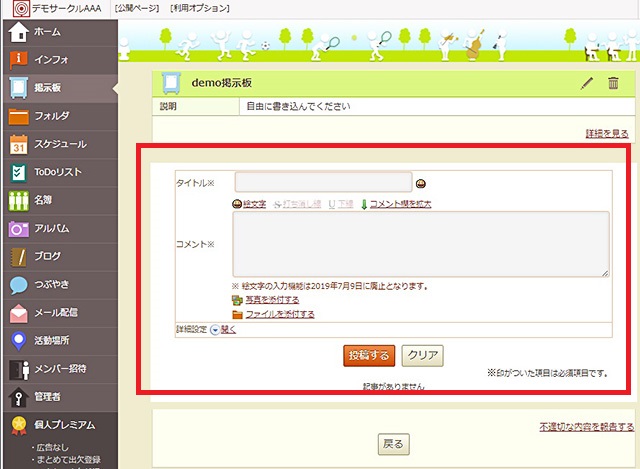Open ホーム from the sidebar
This screenshot has width=640, height=469.
[47, 31]
